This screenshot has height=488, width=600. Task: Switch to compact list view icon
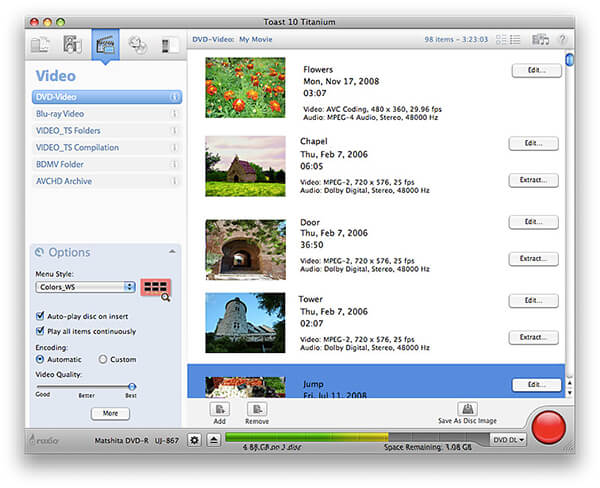(515, 39)
